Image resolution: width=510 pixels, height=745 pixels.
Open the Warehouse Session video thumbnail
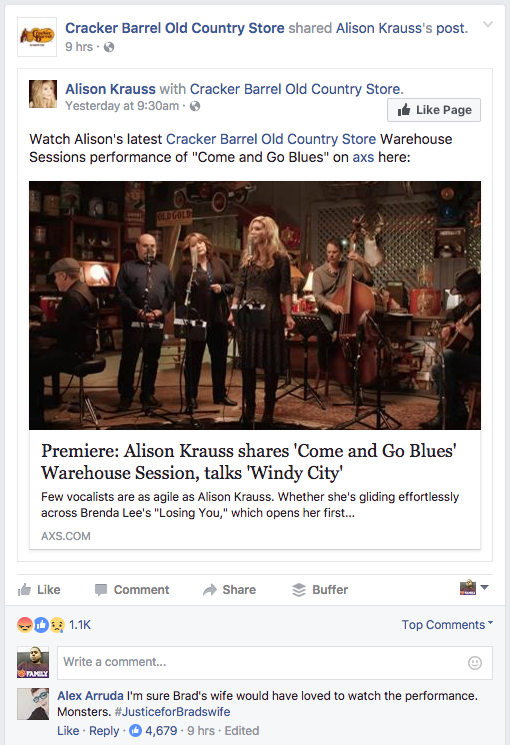tap(255, 306)
